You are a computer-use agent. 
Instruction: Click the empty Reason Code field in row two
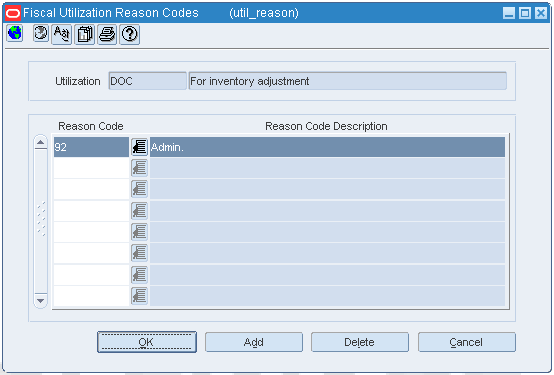click(91, 168)
